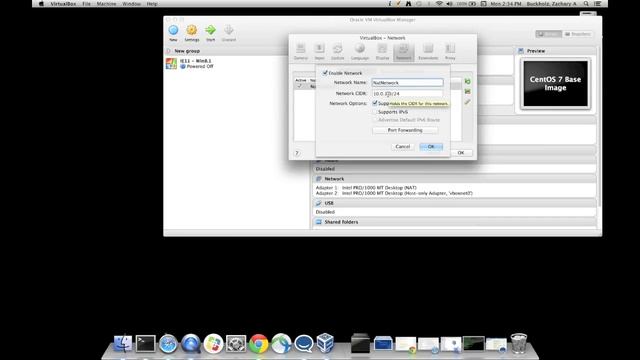Image resolution: width=640 pixels, height=360 pixels.
Task: Click the Shared Folders section header
Action: point(454,222)
